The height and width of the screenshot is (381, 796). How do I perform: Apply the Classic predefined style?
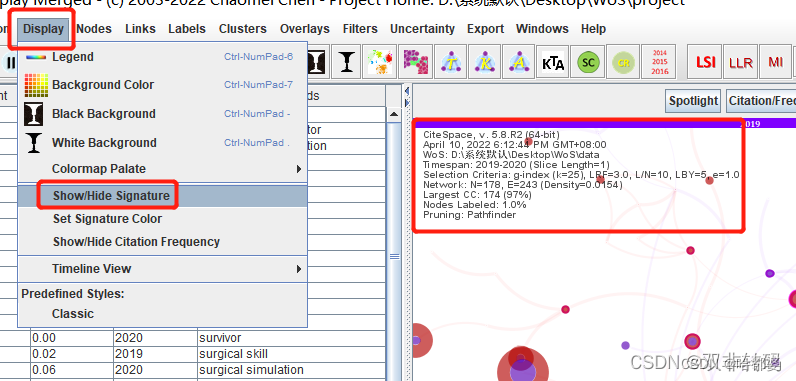(162, 314)
